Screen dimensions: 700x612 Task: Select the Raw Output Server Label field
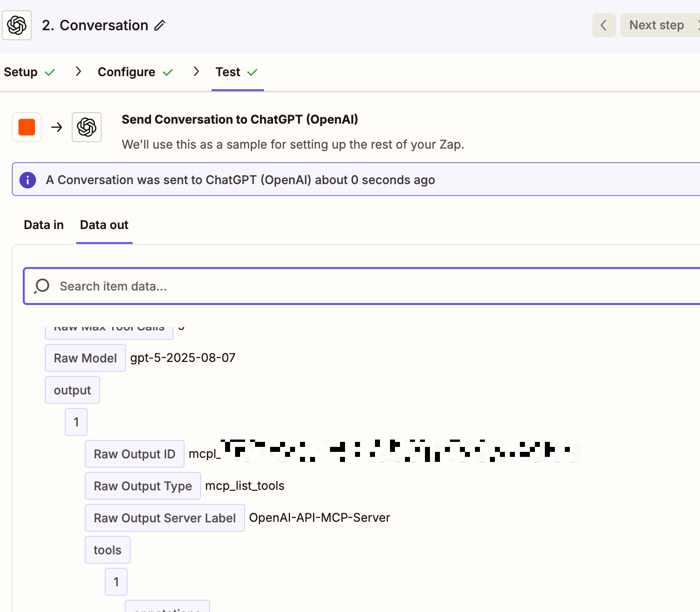pos(164,518)
